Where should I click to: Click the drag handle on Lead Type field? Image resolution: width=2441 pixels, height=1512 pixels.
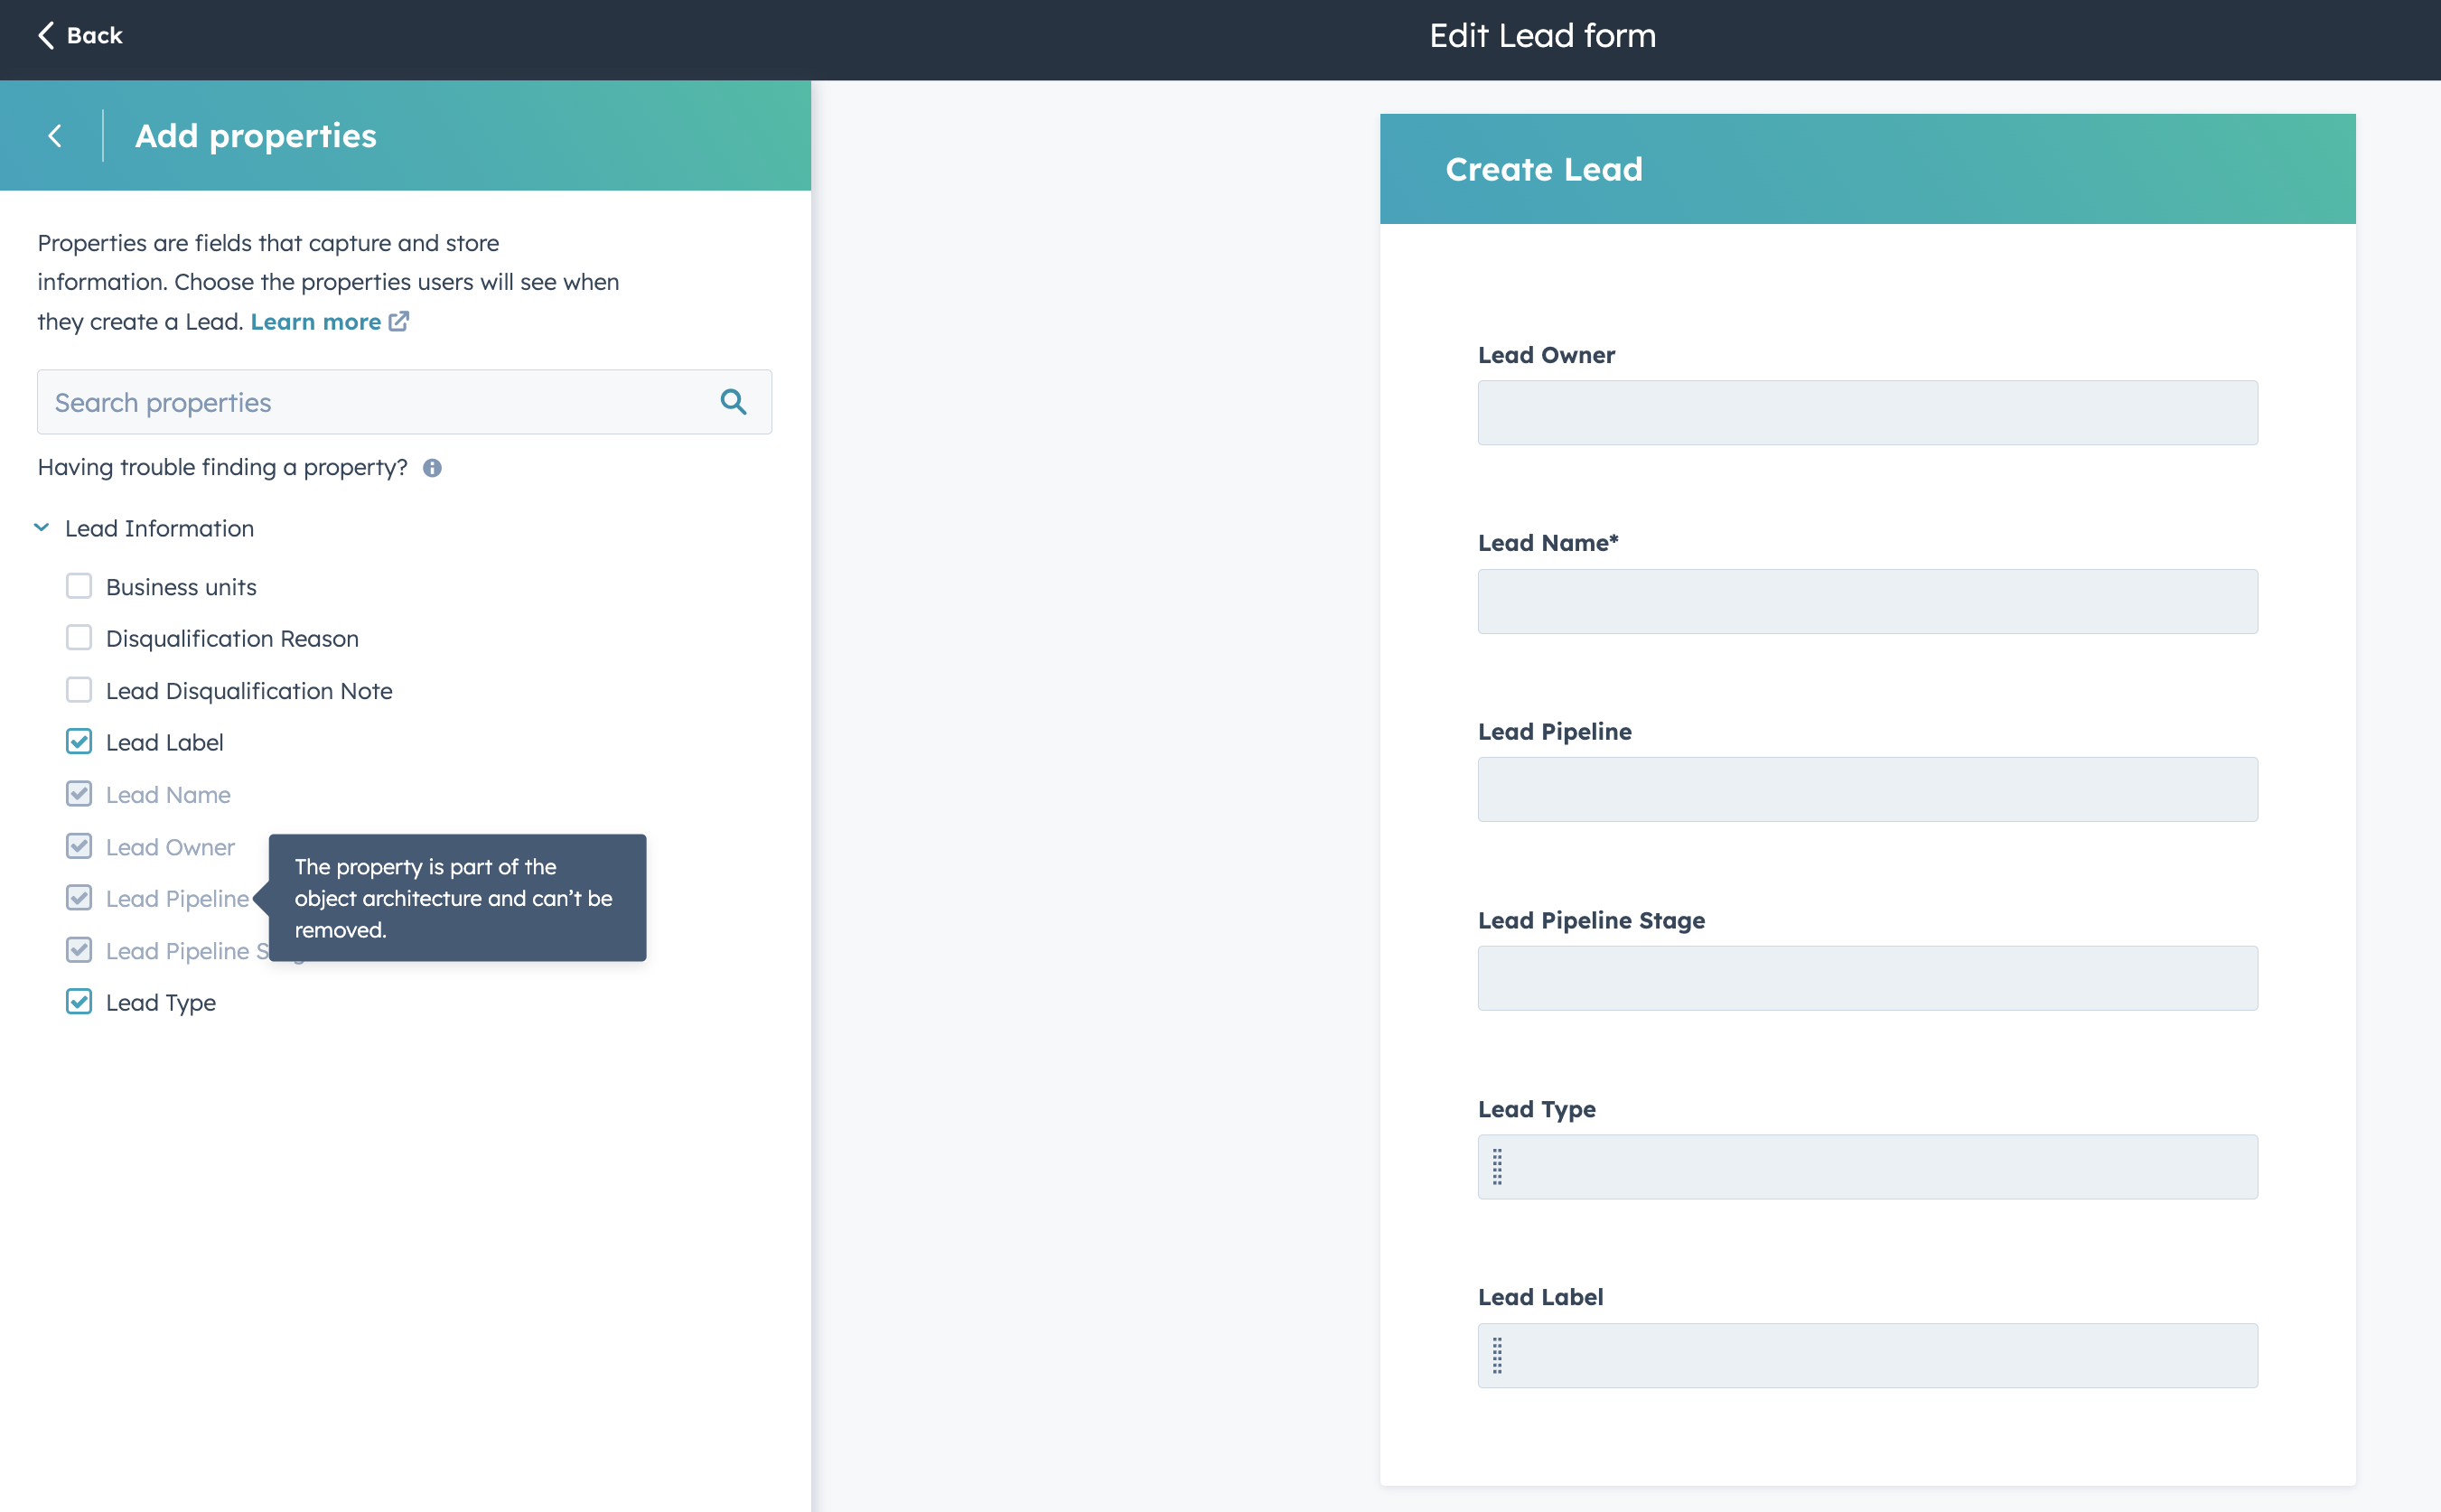tap(1497, 1166)
